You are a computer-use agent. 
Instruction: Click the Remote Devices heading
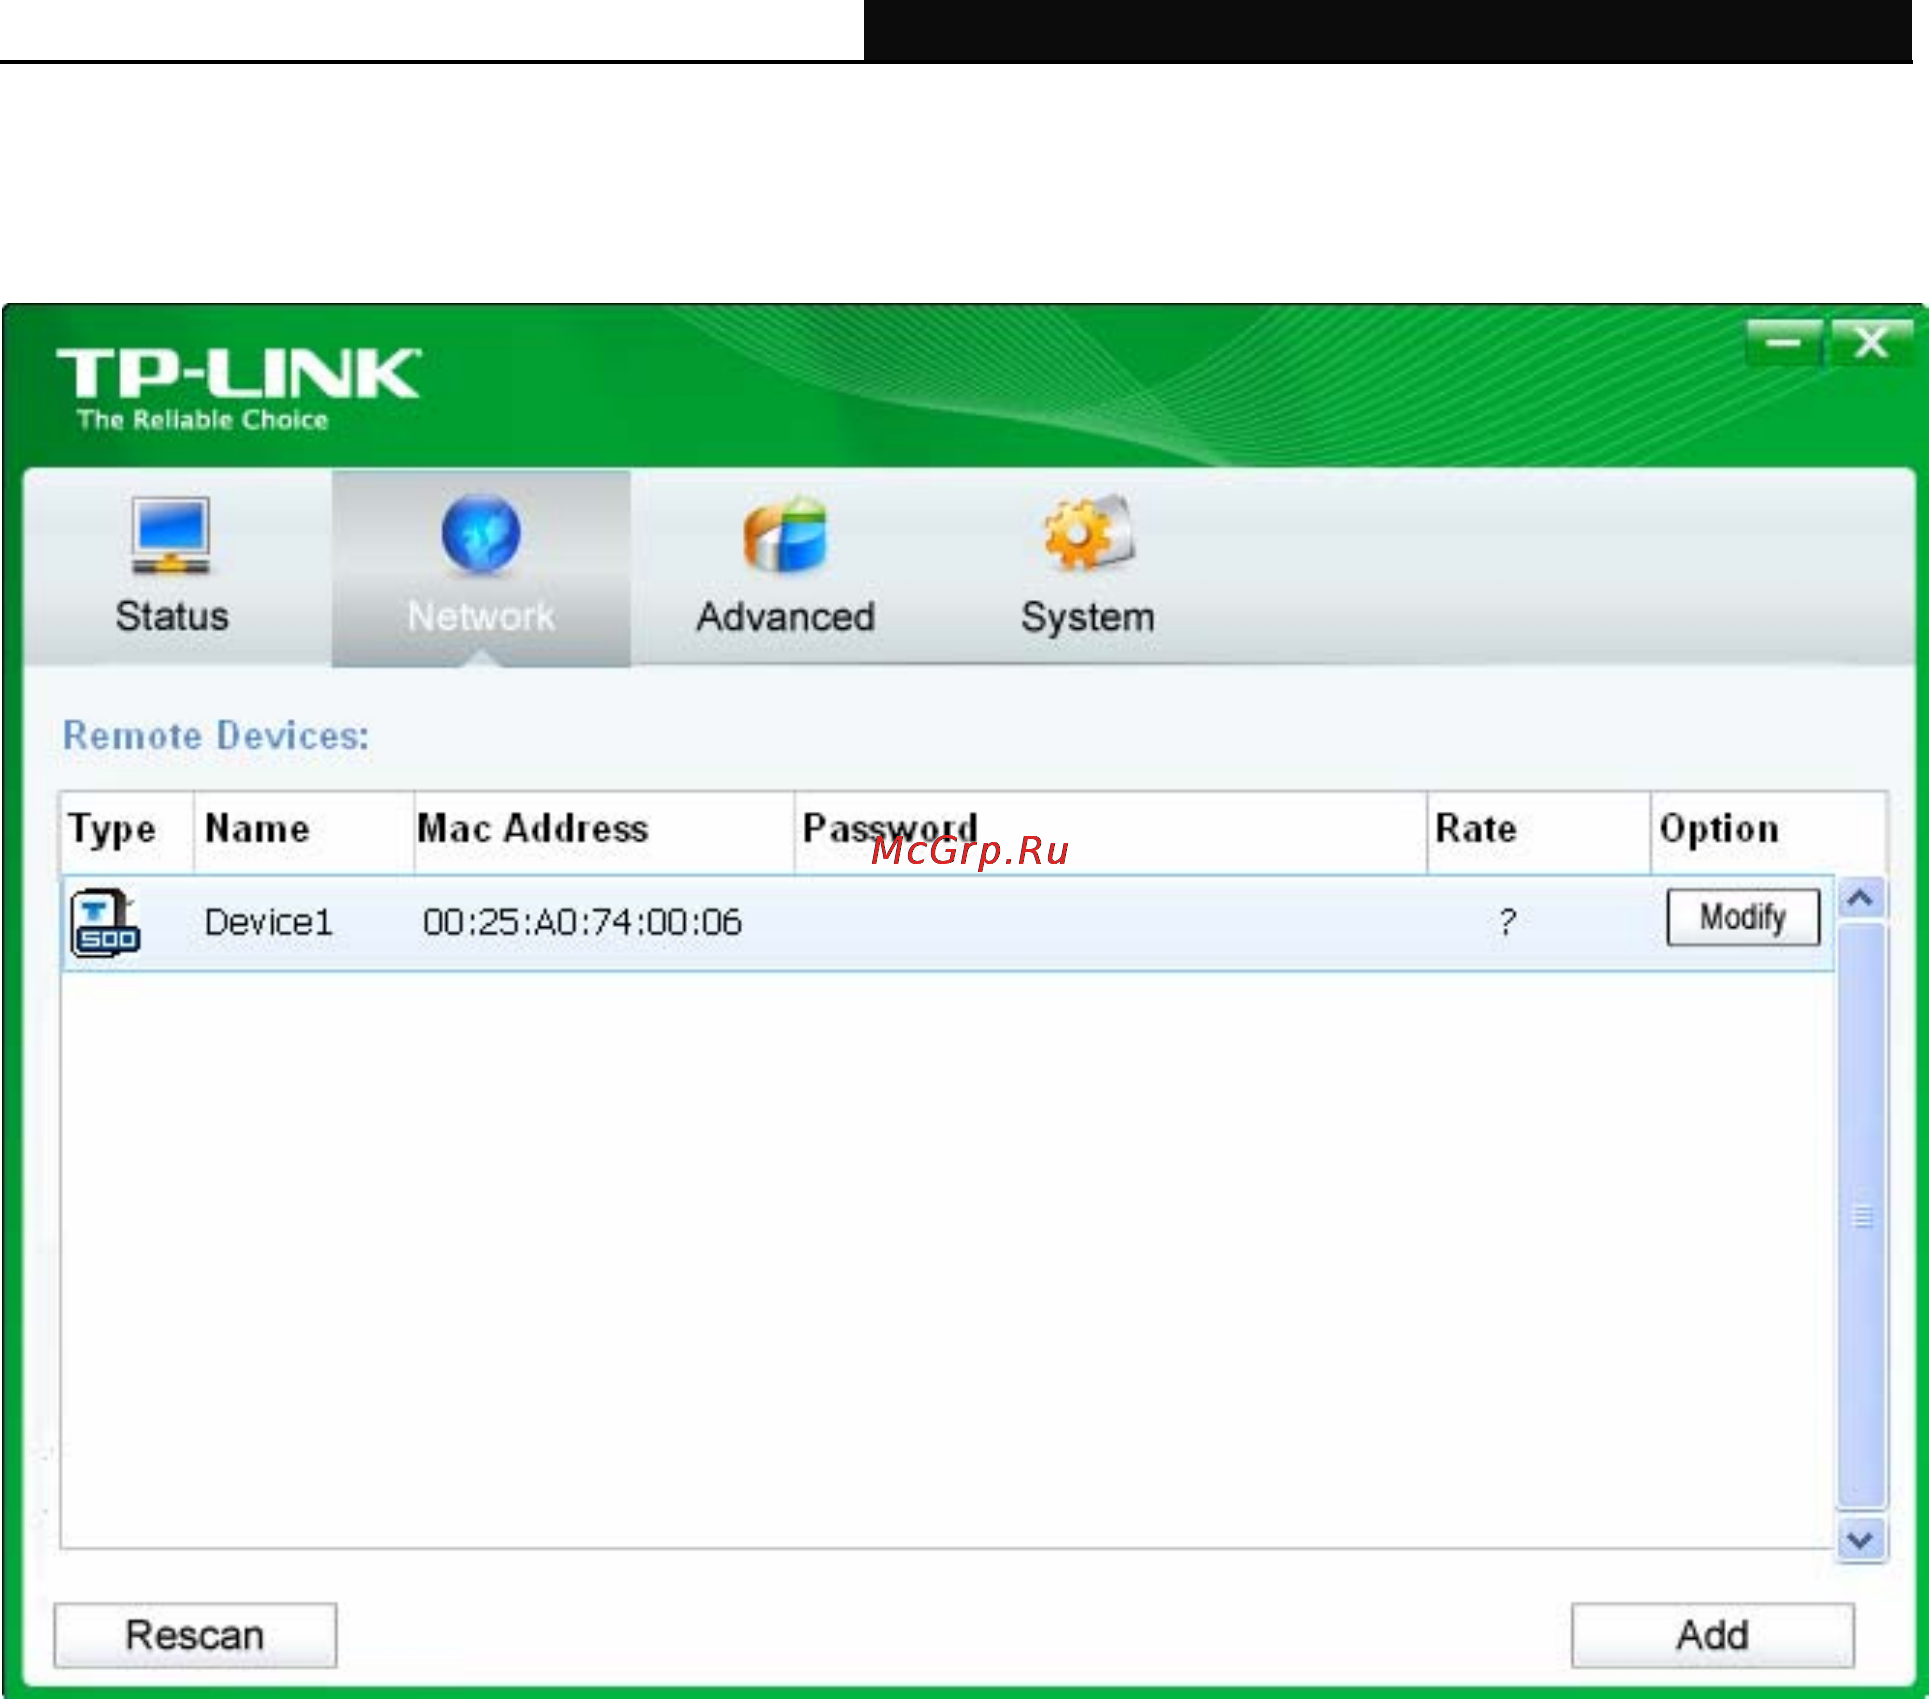click(216, 736)
